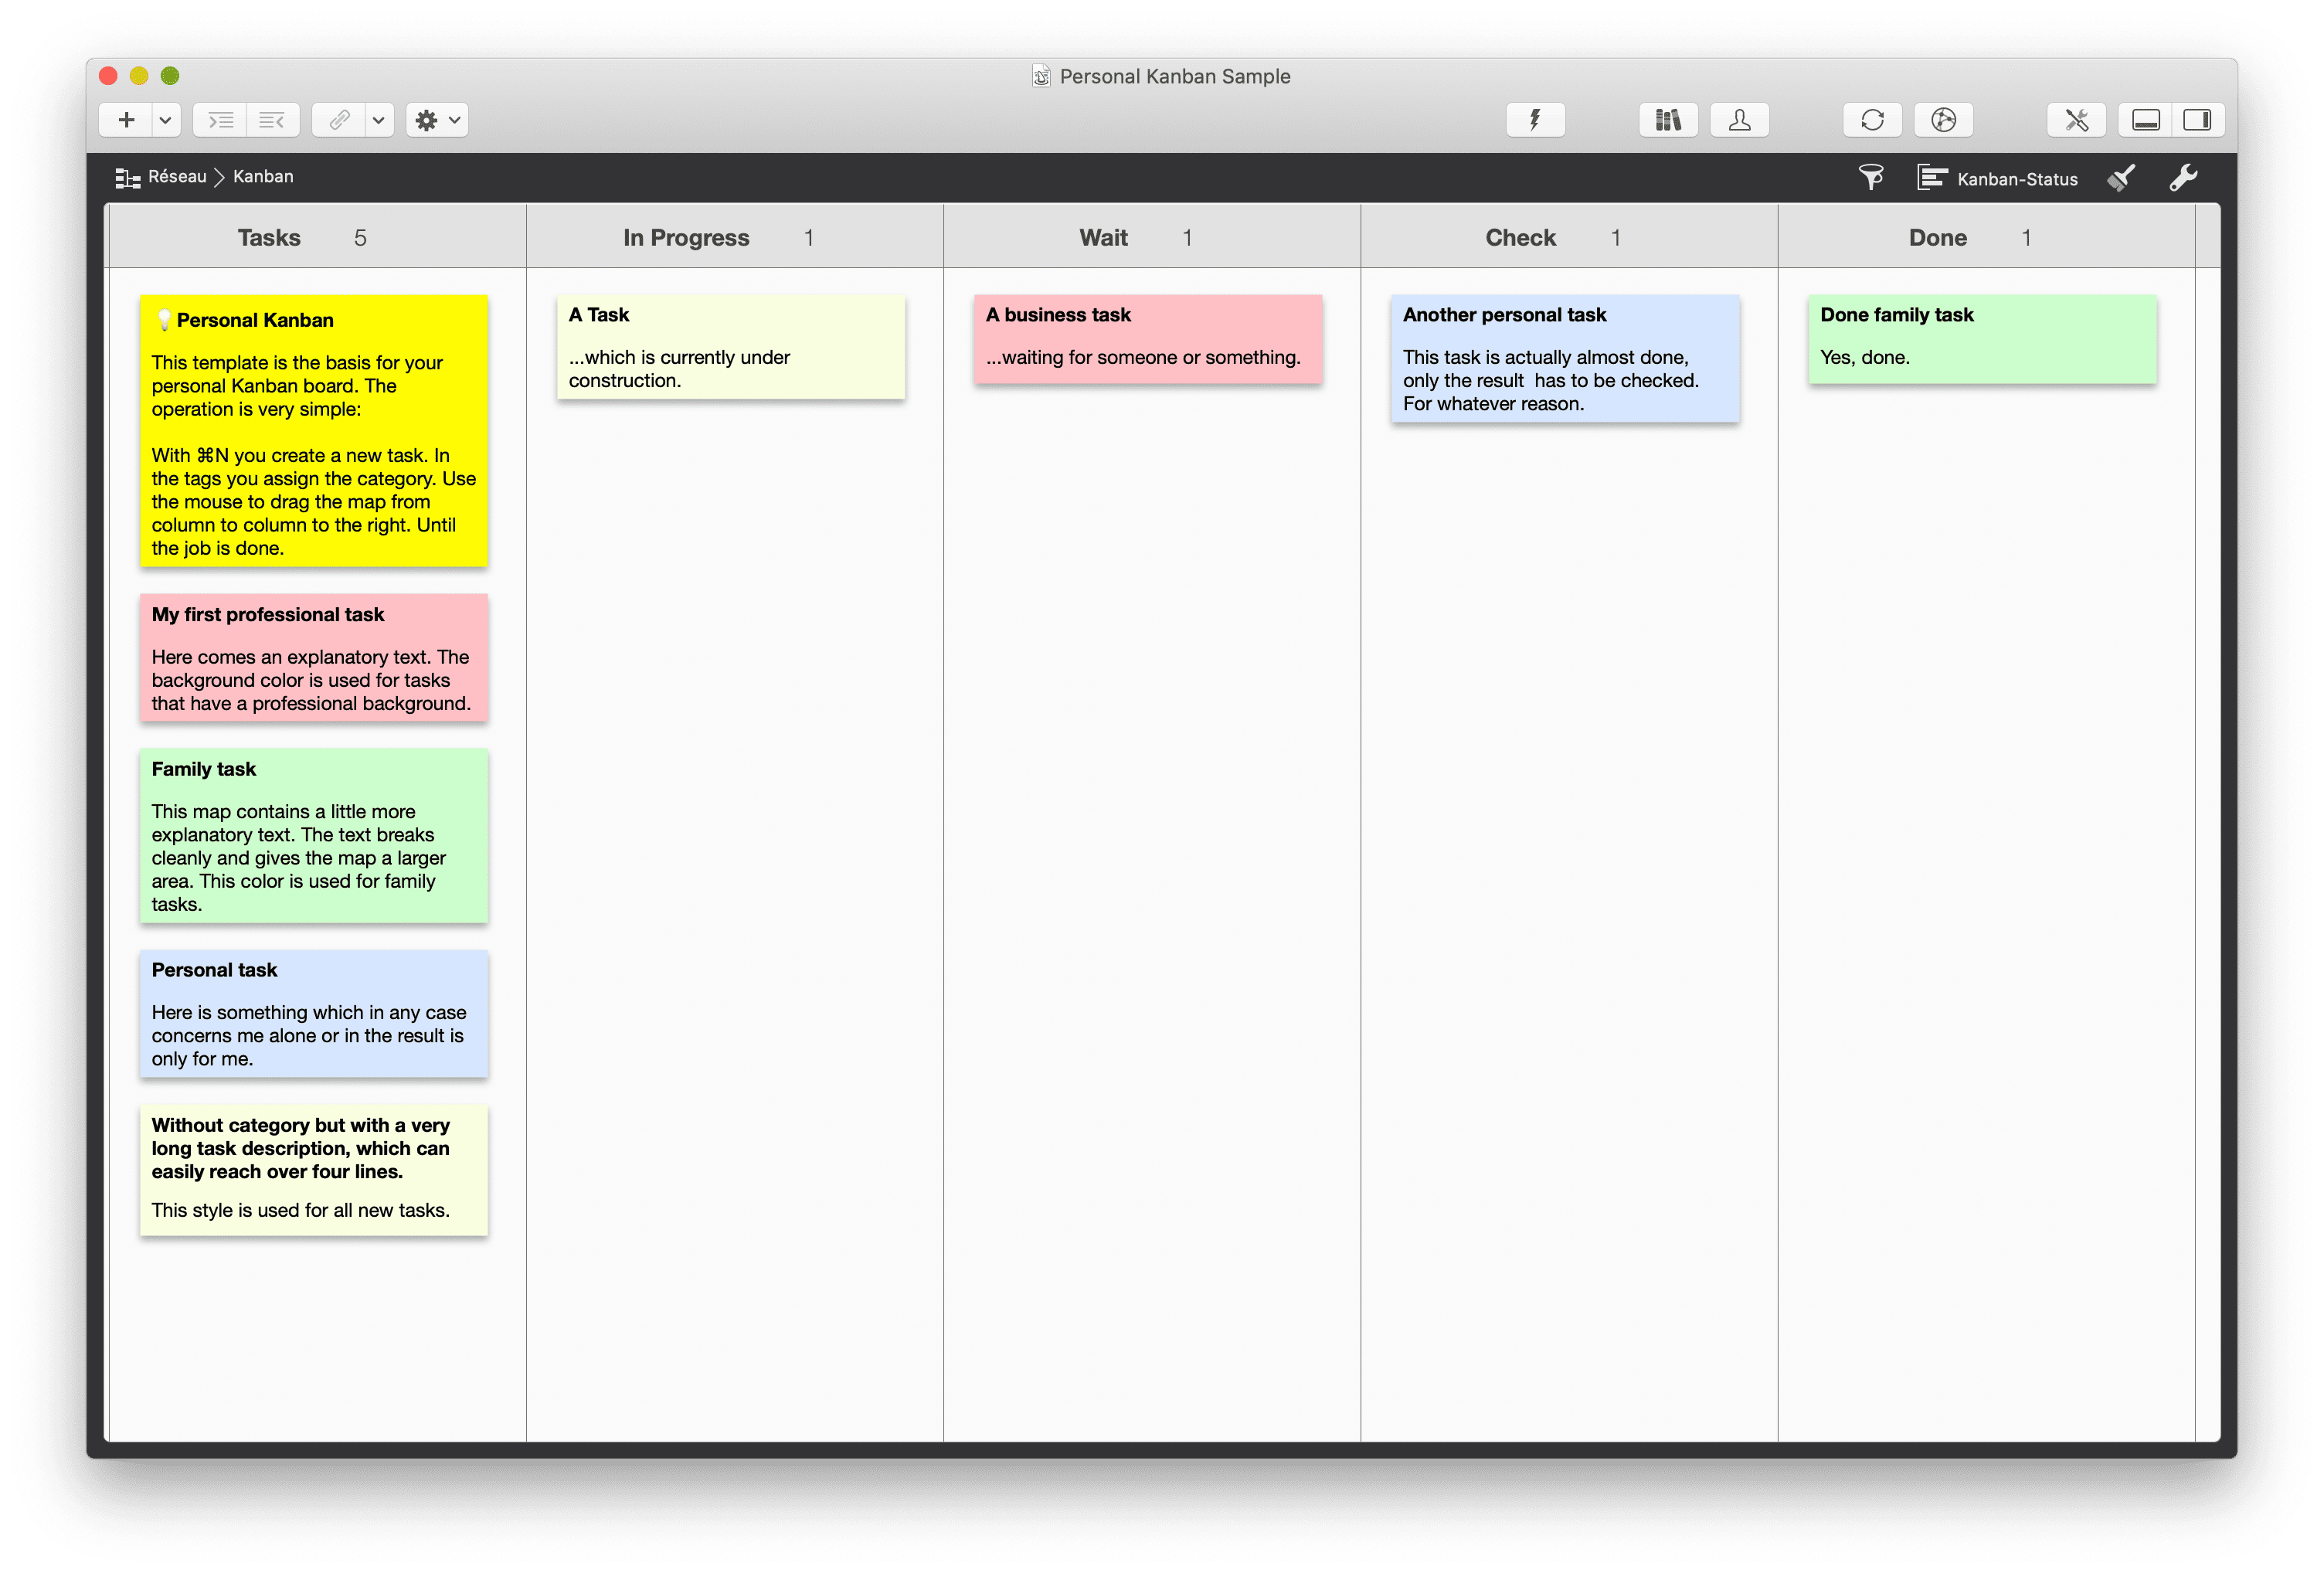The image size is (2324, 1573).
Task: Toggle the bottom panel visibility
Action: coord(2143,119)
